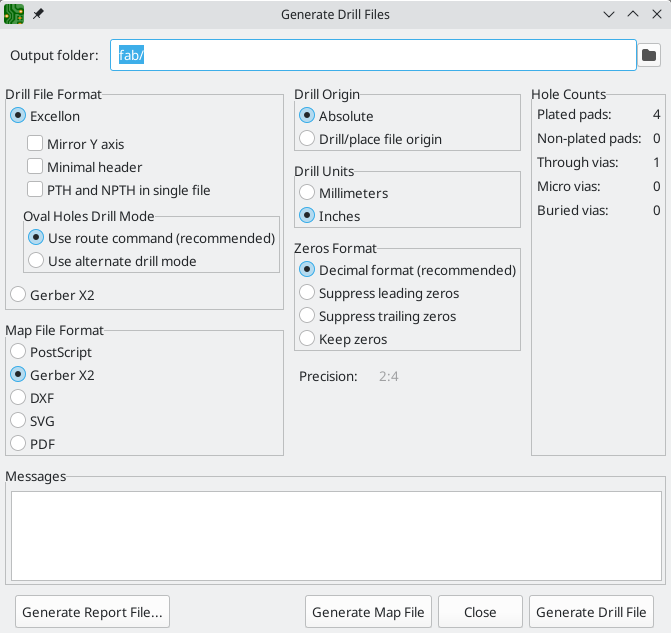Select Use route command (recommended)

click(x=151, y=238)
